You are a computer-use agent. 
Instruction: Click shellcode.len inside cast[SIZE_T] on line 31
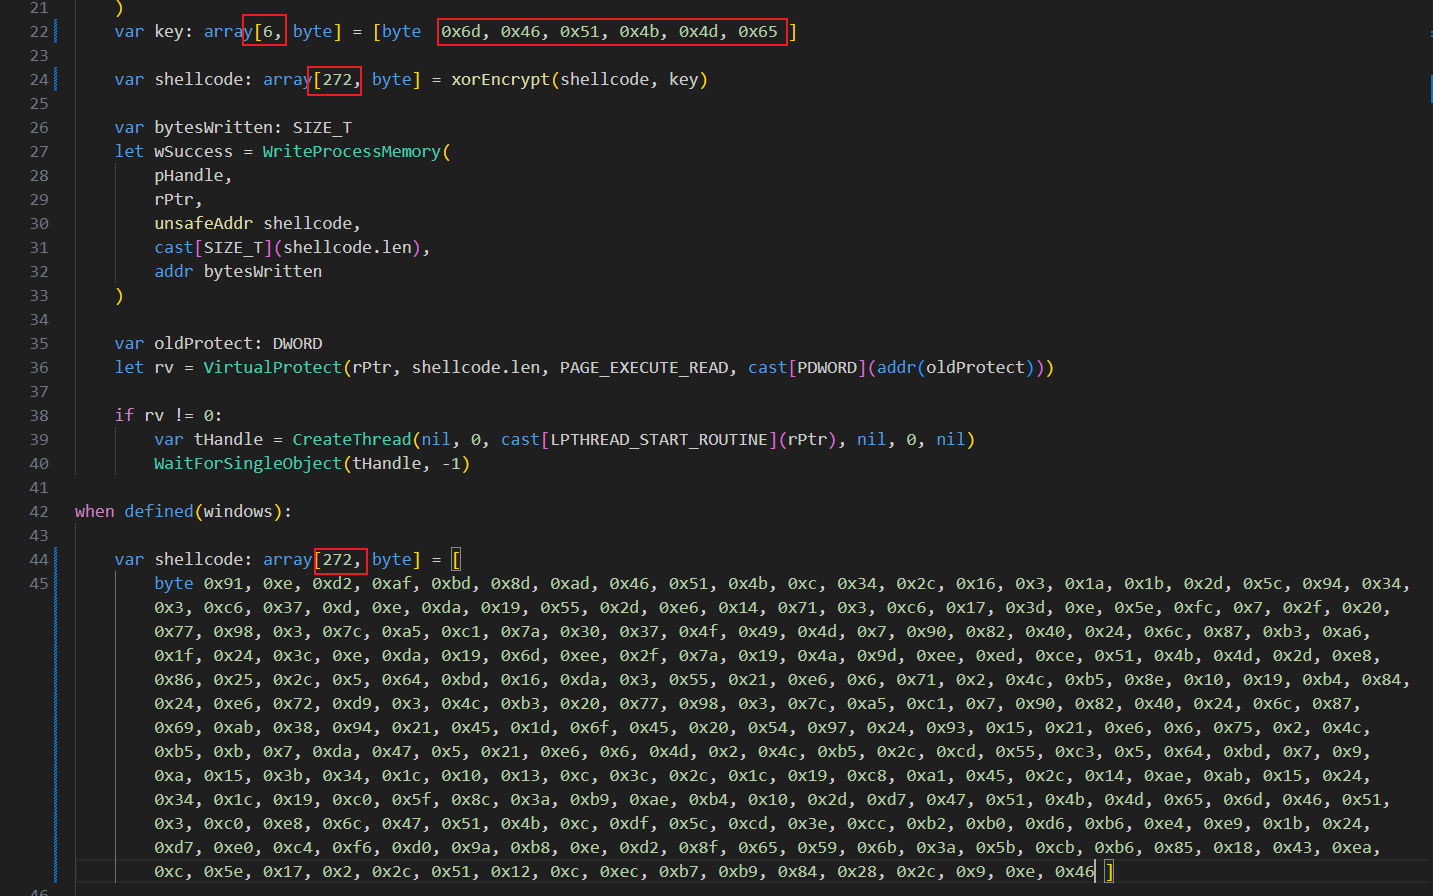[346, 248]
